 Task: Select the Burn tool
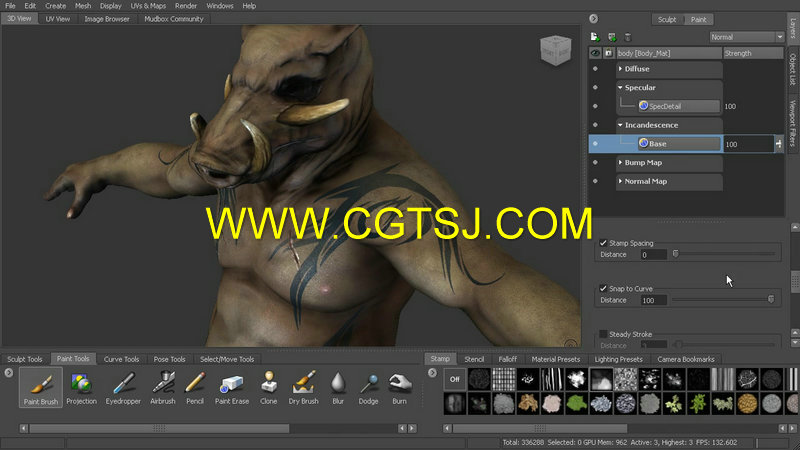point(399,388)
